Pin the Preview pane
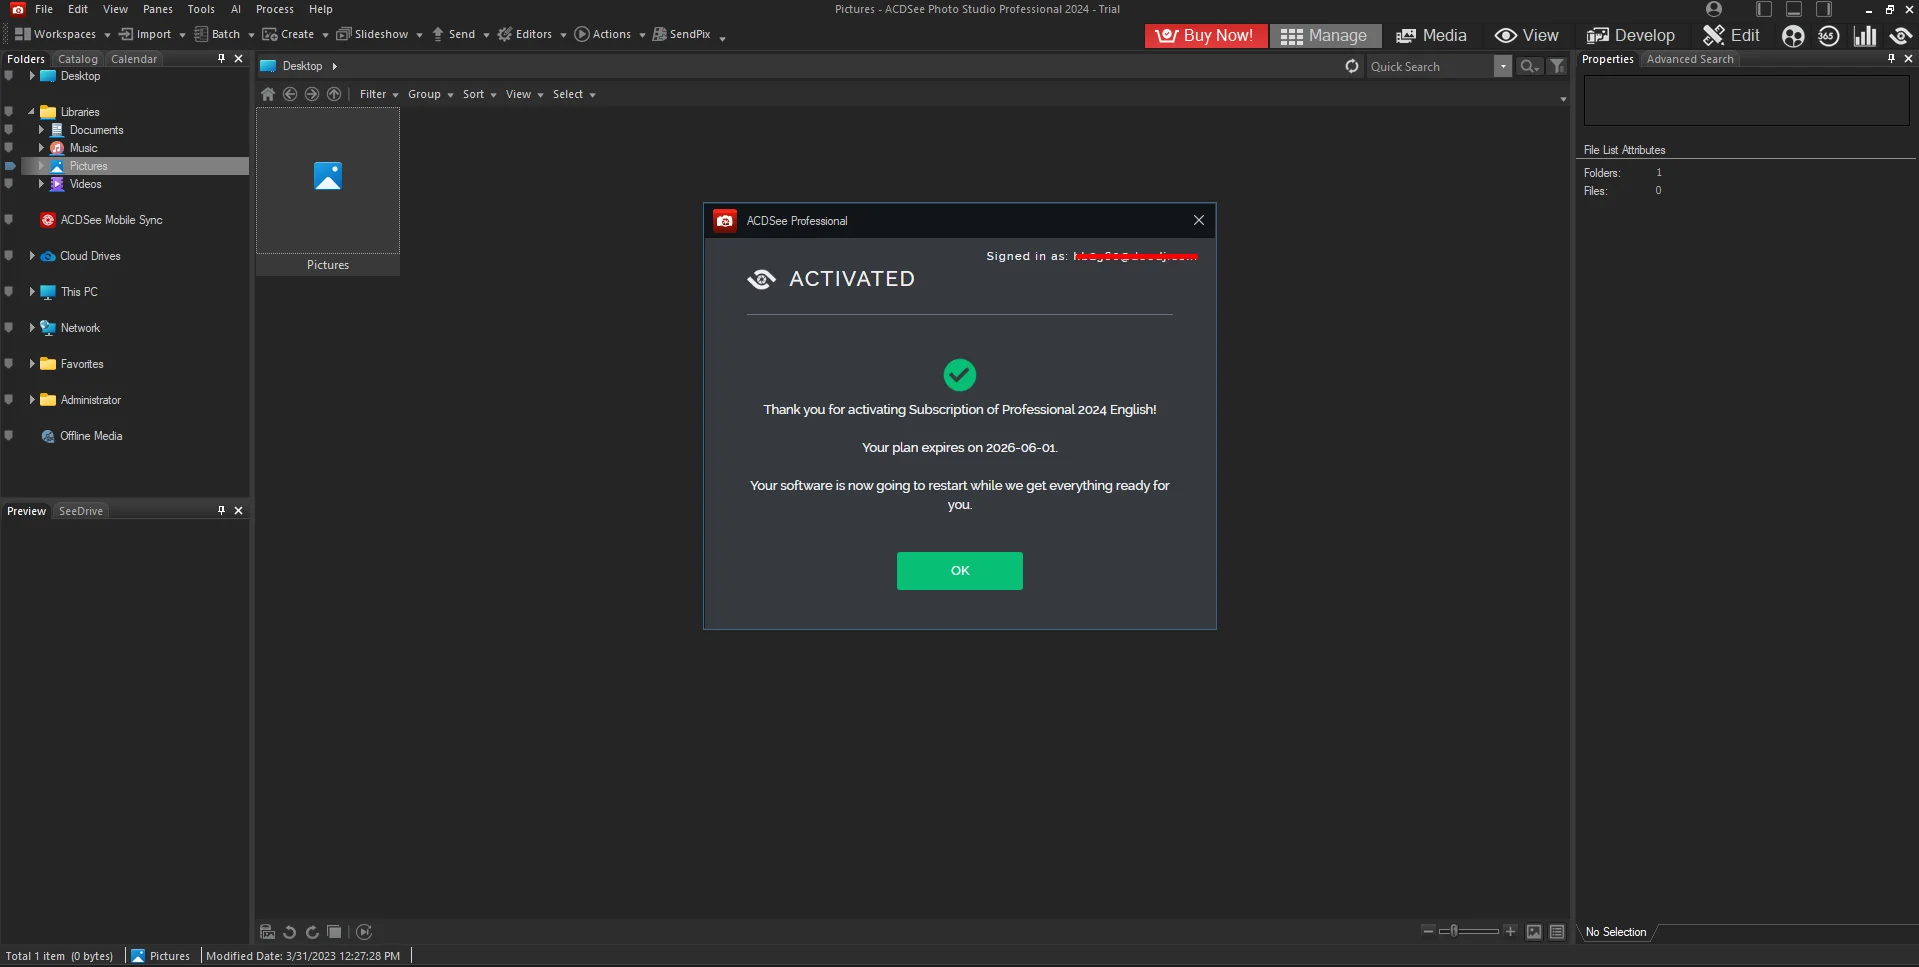The width and height of the screenshot is (1919, 967). coord(221,511)
